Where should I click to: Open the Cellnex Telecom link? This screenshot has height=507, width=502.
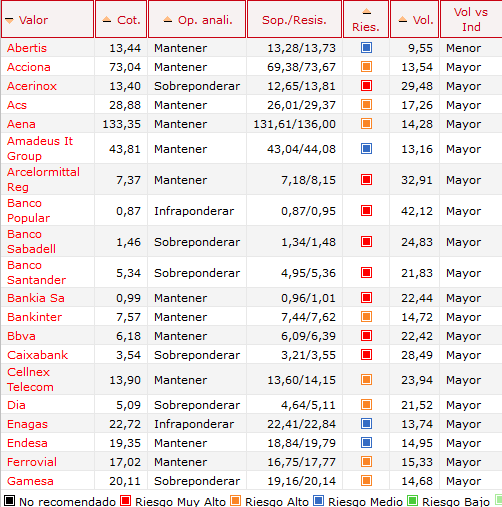pos(30,380)
